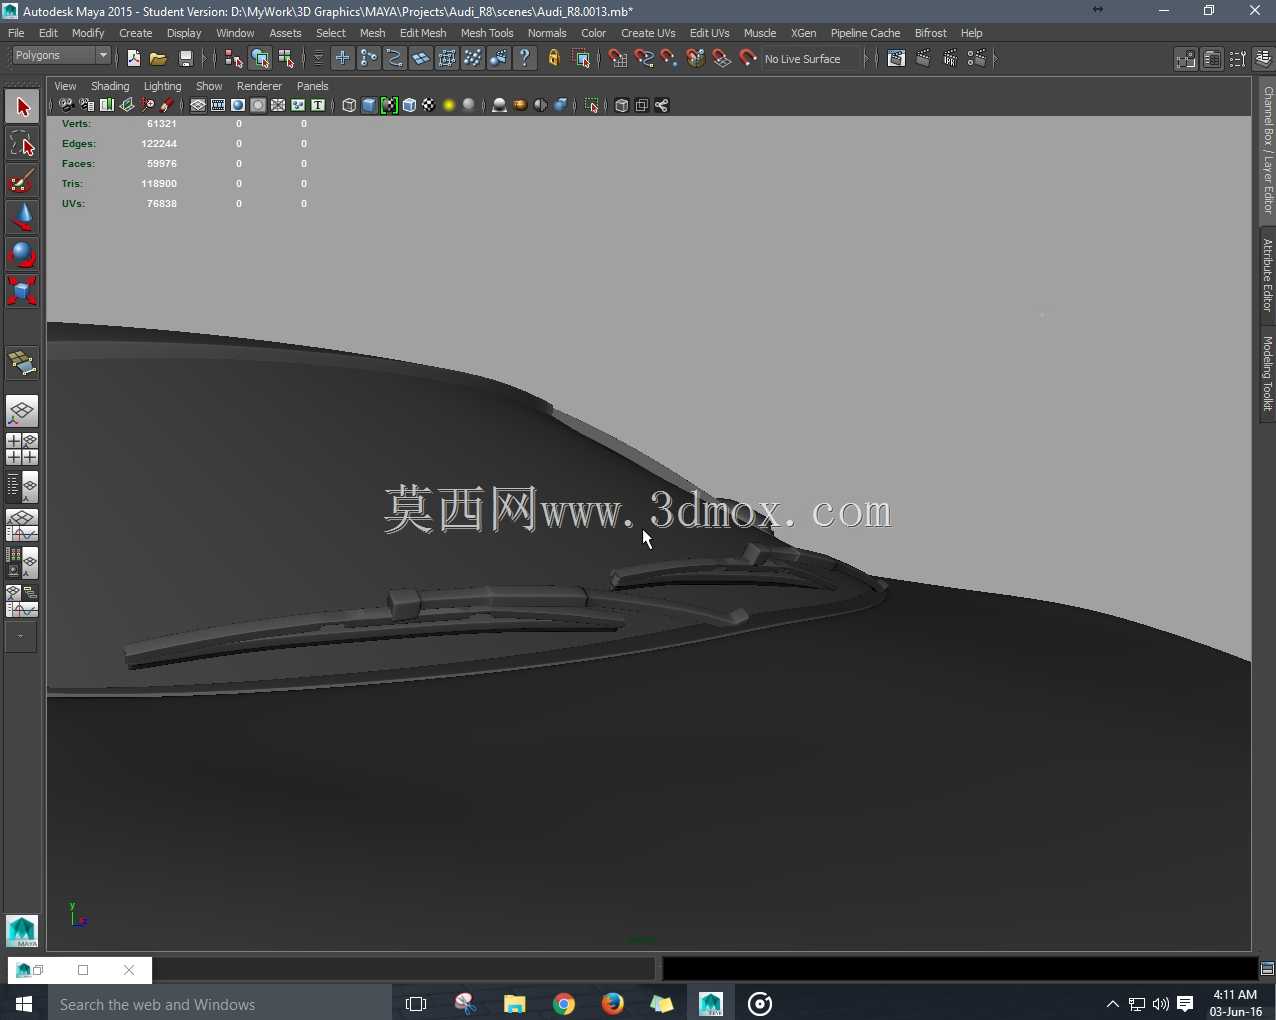Open the selection mask dropdown arrow icon
Viewport: 1276px width, 1020px height.
(x=318, y=59)
